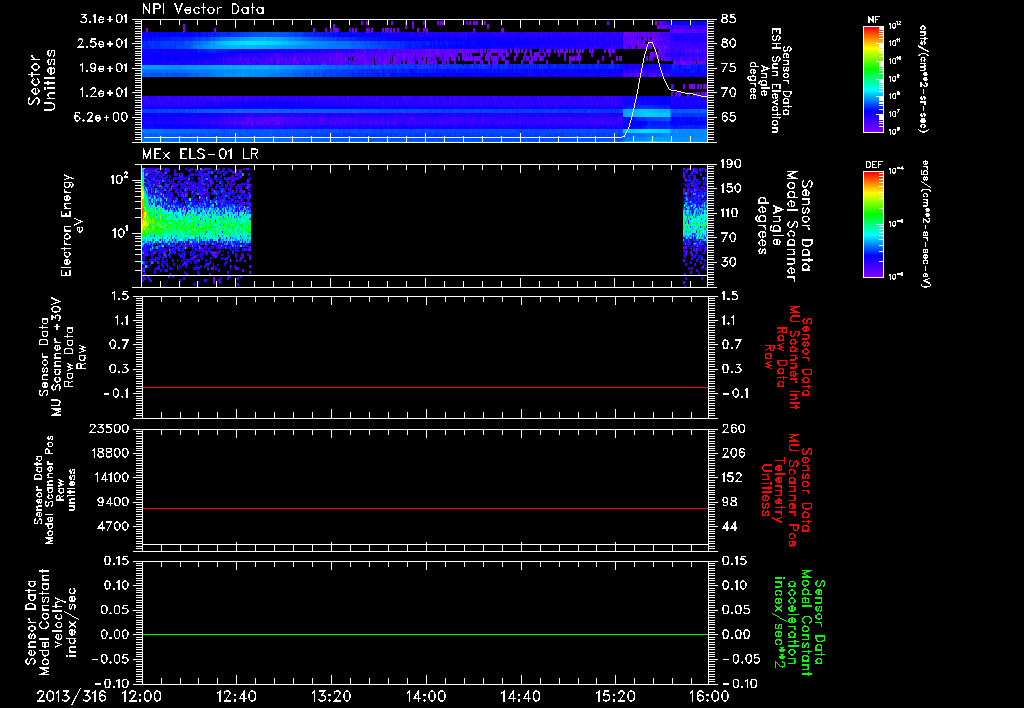Click the '80' sun elevation tick label
The image size is (1024, 708).
(x=729, y=43)
